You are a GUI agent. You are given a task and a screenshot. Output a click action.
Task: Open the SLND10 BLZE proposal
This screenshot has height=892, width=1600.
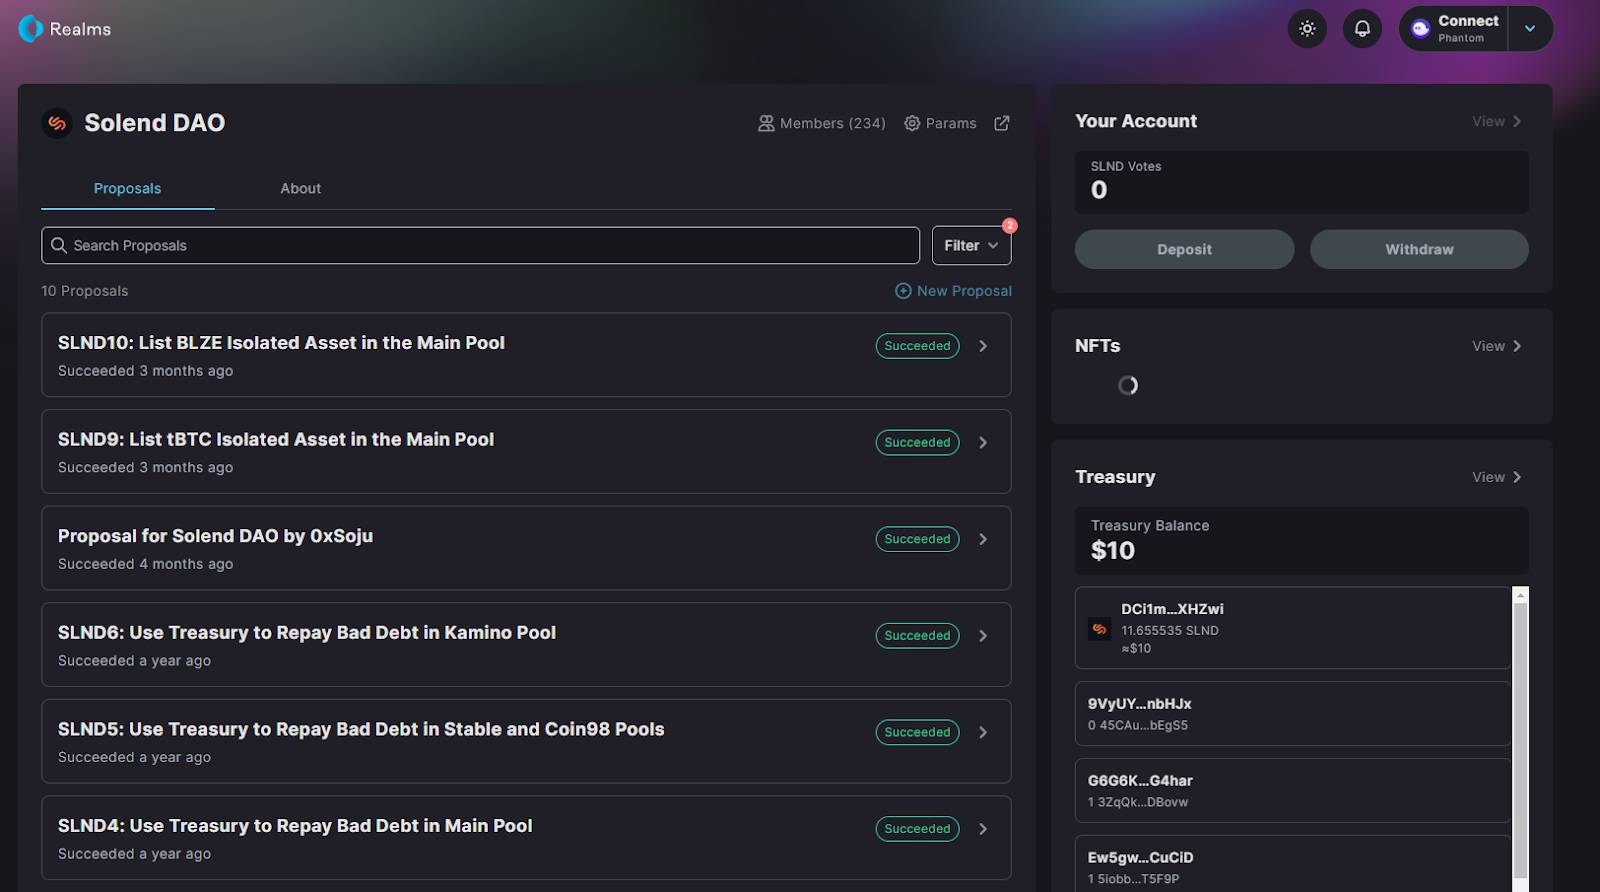point(526,355)
